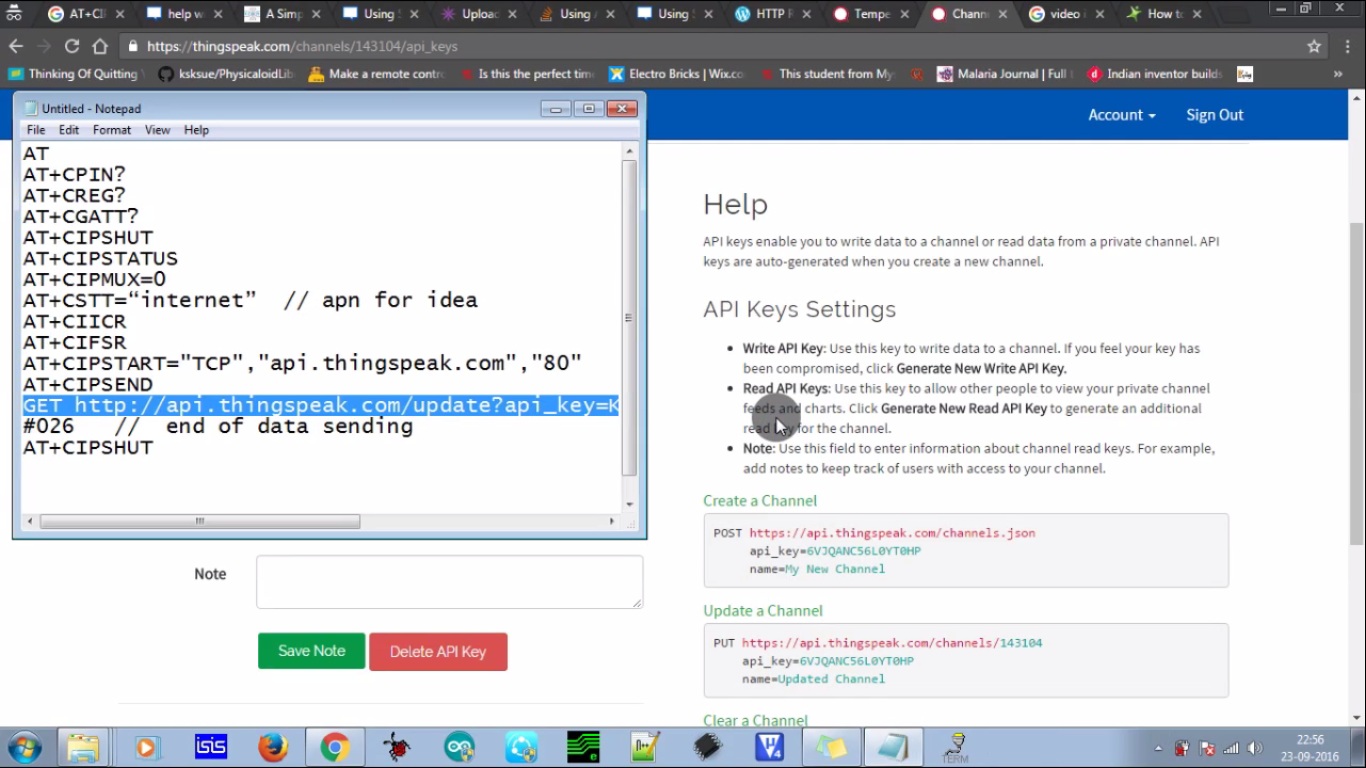Open Arduino IDE from the taskbar
This screenshot has width=1366, height=768.
pos(459,747)
